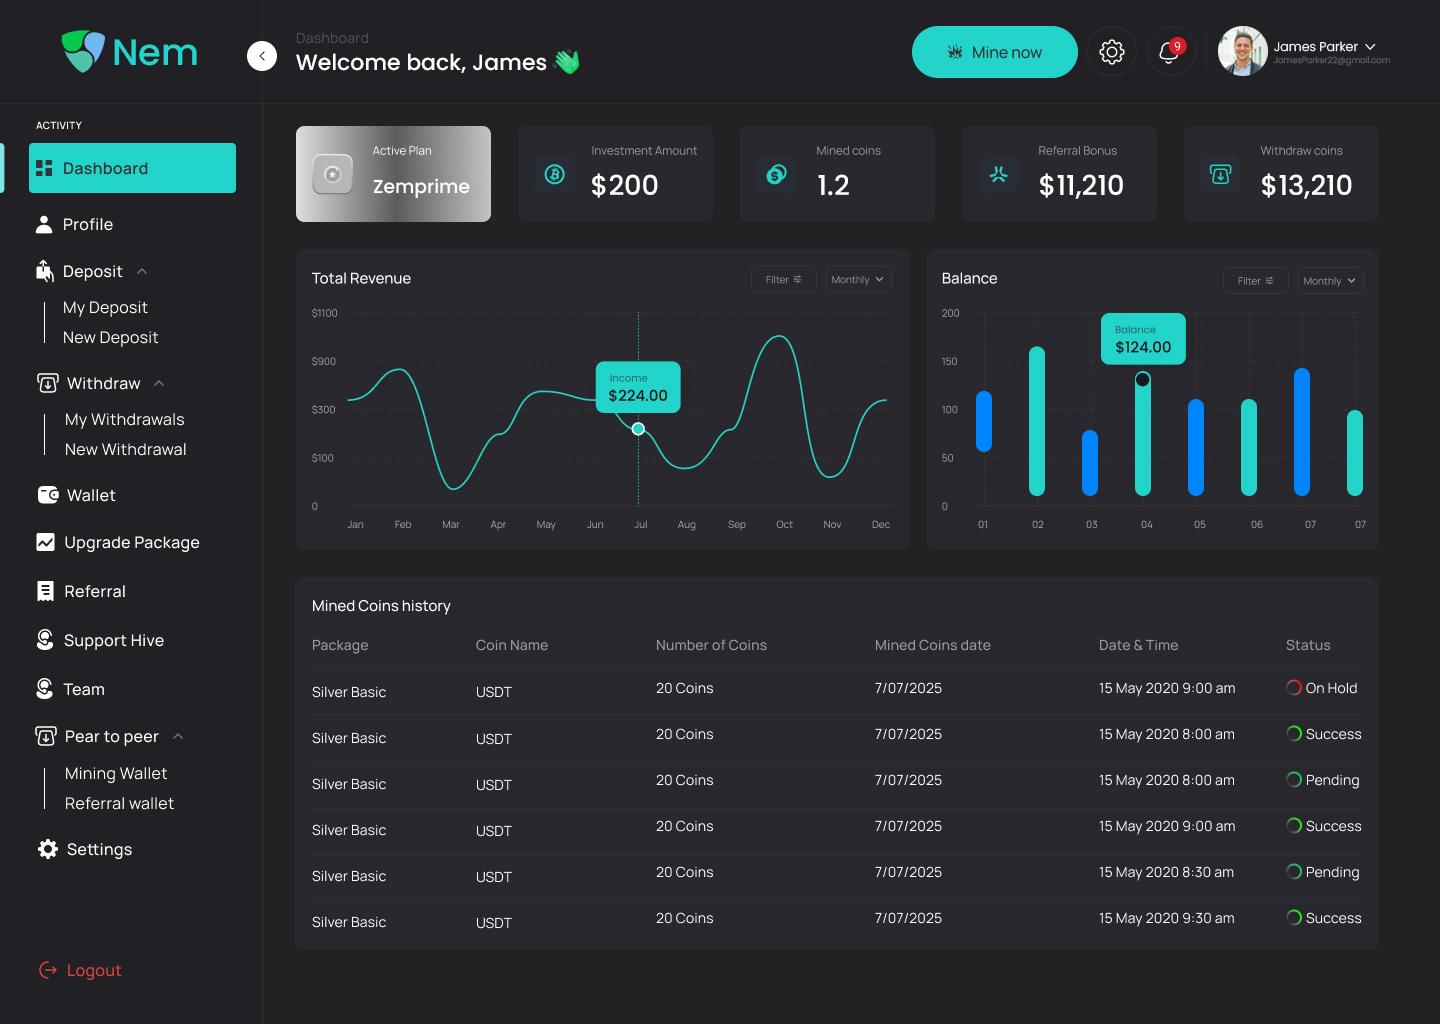Collapse the Deposit section
1440x1024 pixels.
[x=141, y=271]
